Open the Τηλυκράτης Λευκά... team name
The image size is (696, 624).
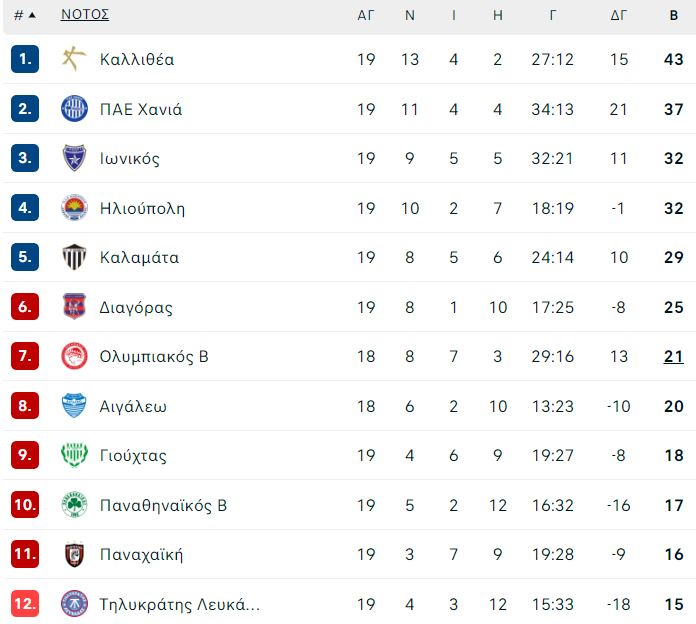[180, 604]
